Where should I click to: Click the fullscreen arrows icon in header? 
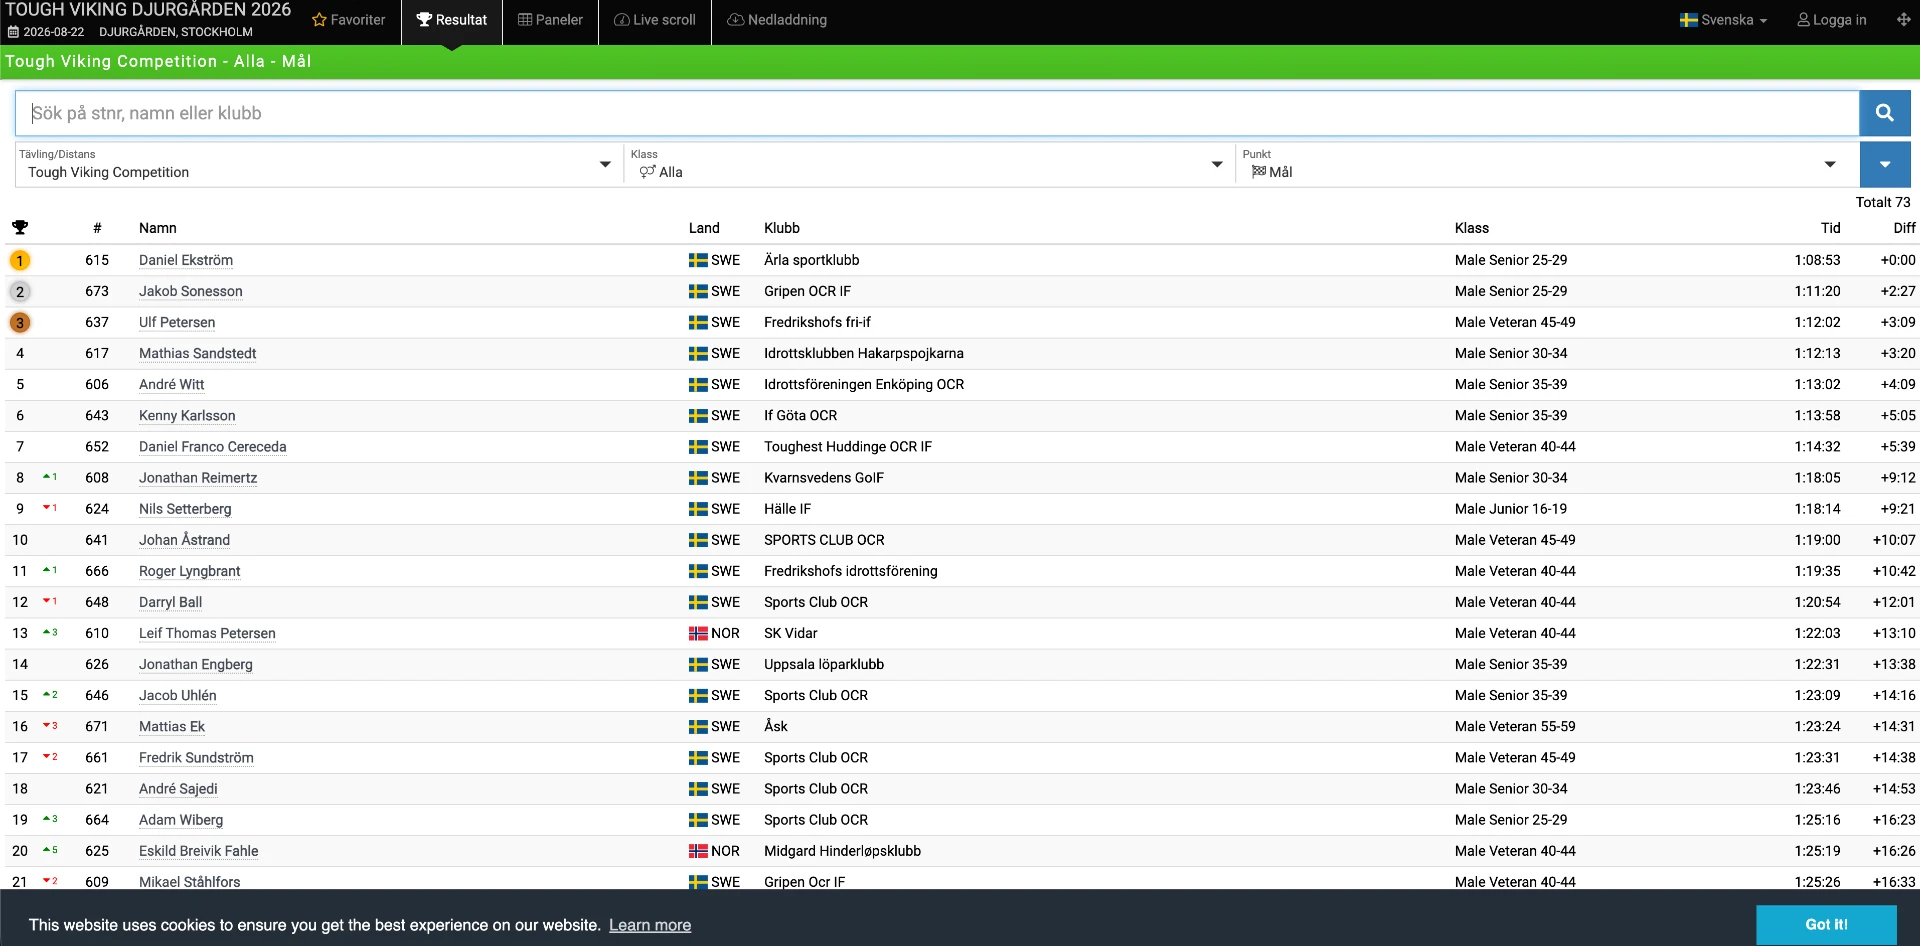[1903, 20]
